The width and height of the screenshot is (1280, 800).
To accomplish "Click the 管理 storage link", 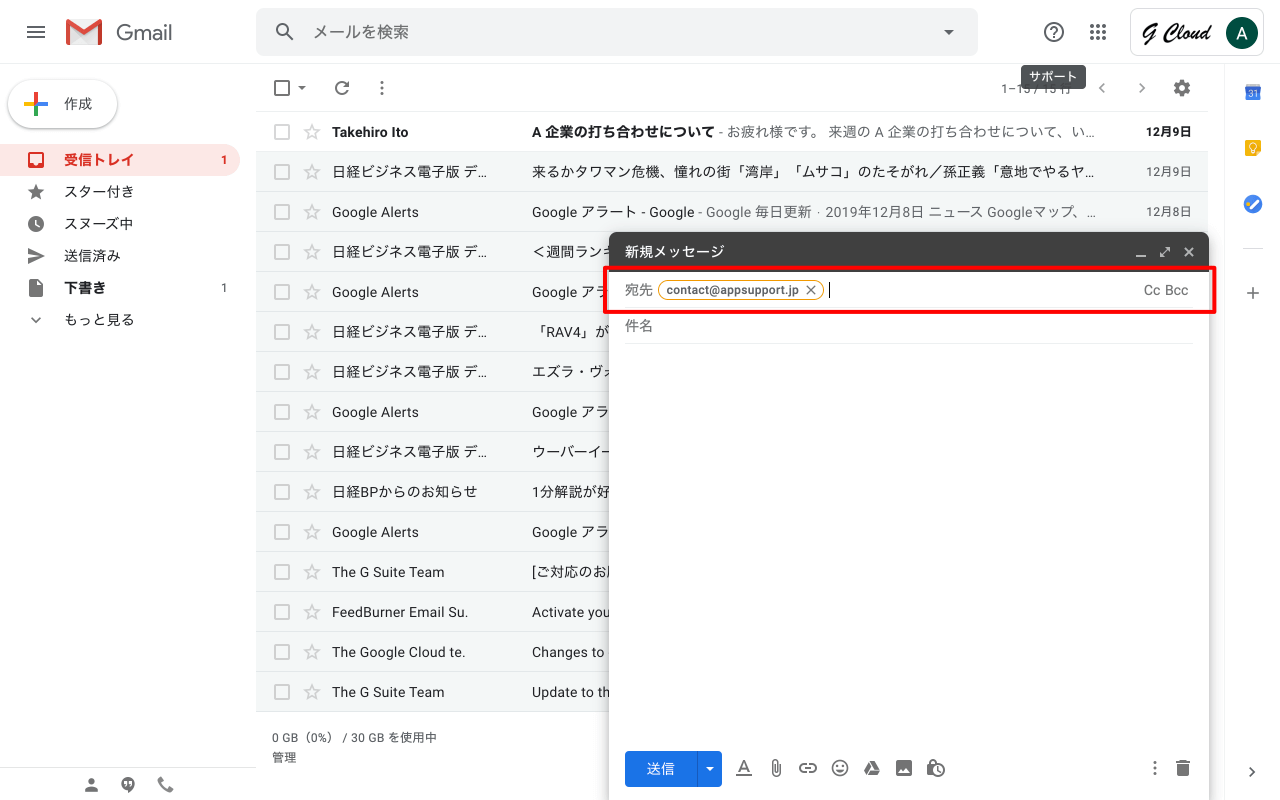I will click(x=284, y=758).
